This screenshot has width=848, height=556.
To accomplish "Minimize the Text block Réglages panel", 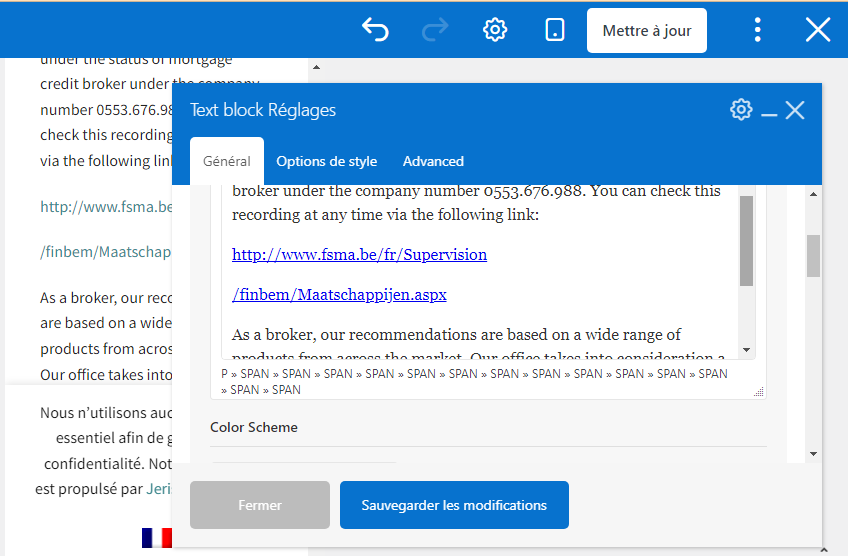I will click(x=769, y=114).
